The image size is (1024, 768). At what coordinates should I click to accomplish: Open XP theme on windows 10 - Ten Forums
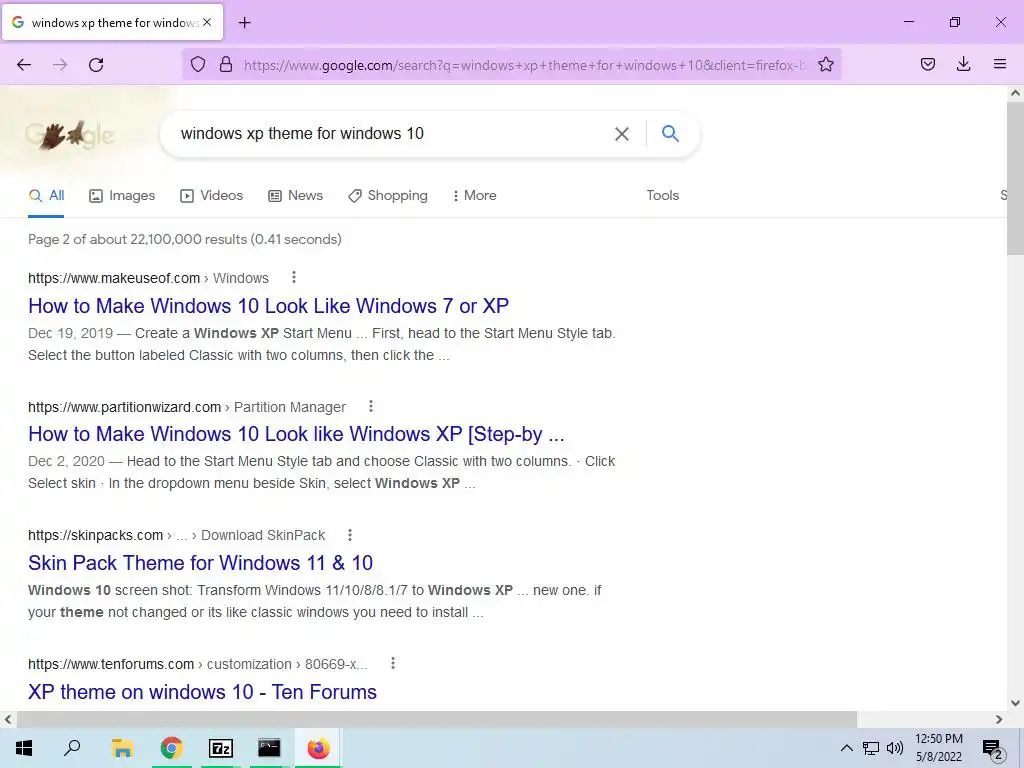tap(202, 692)
